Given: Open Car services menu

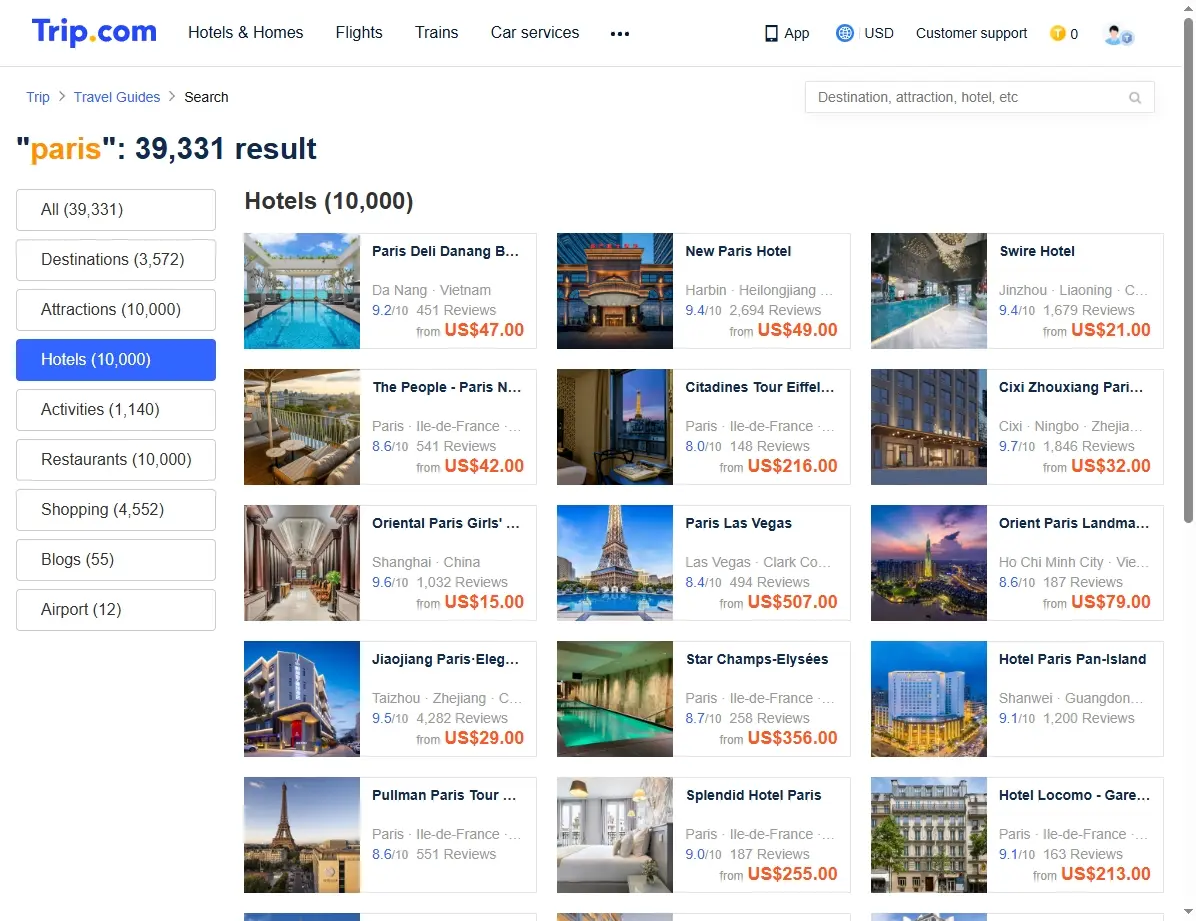Looking at the screenshot, I should pyautogui.click(x=535, y=33).
